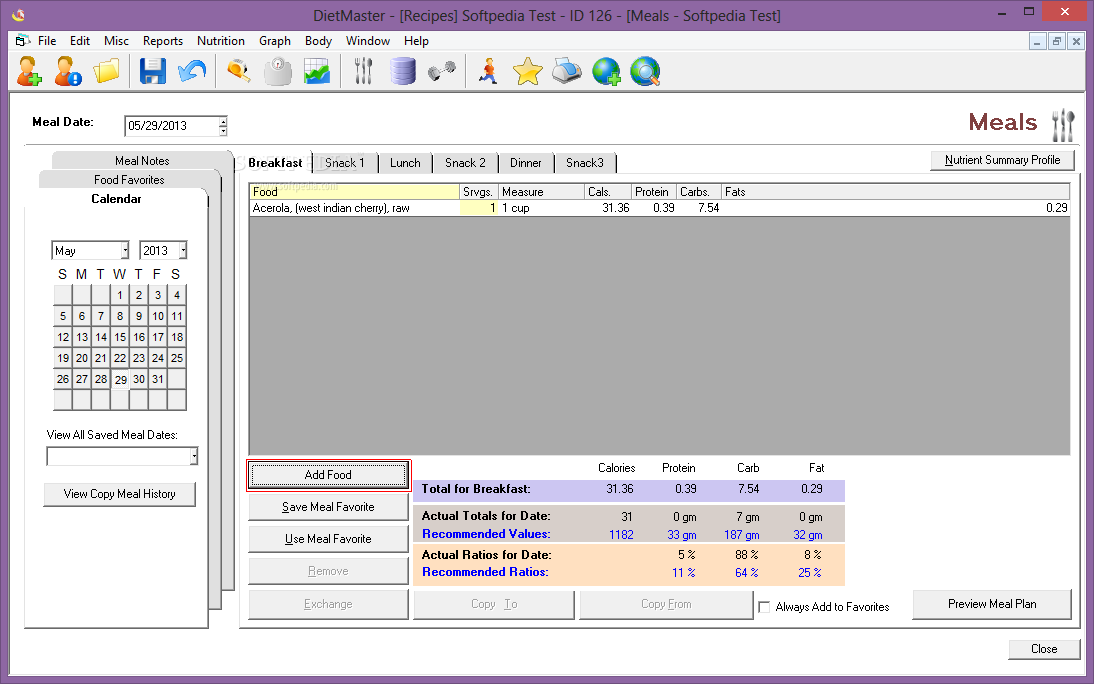Open the Food Favorites side tab

tap(129, 179)
